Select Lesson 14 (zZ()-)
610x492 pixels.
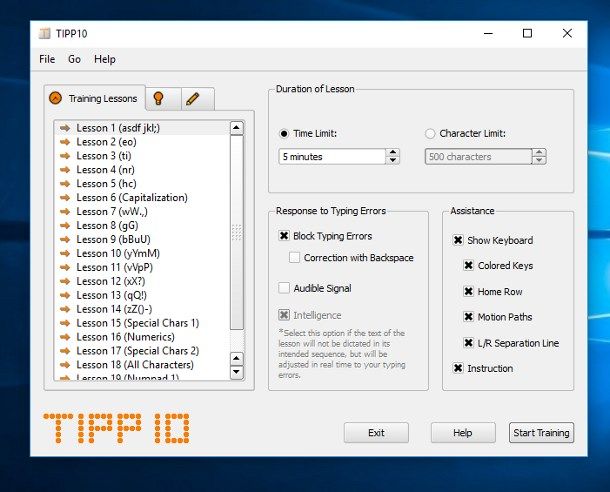[142, 309]
